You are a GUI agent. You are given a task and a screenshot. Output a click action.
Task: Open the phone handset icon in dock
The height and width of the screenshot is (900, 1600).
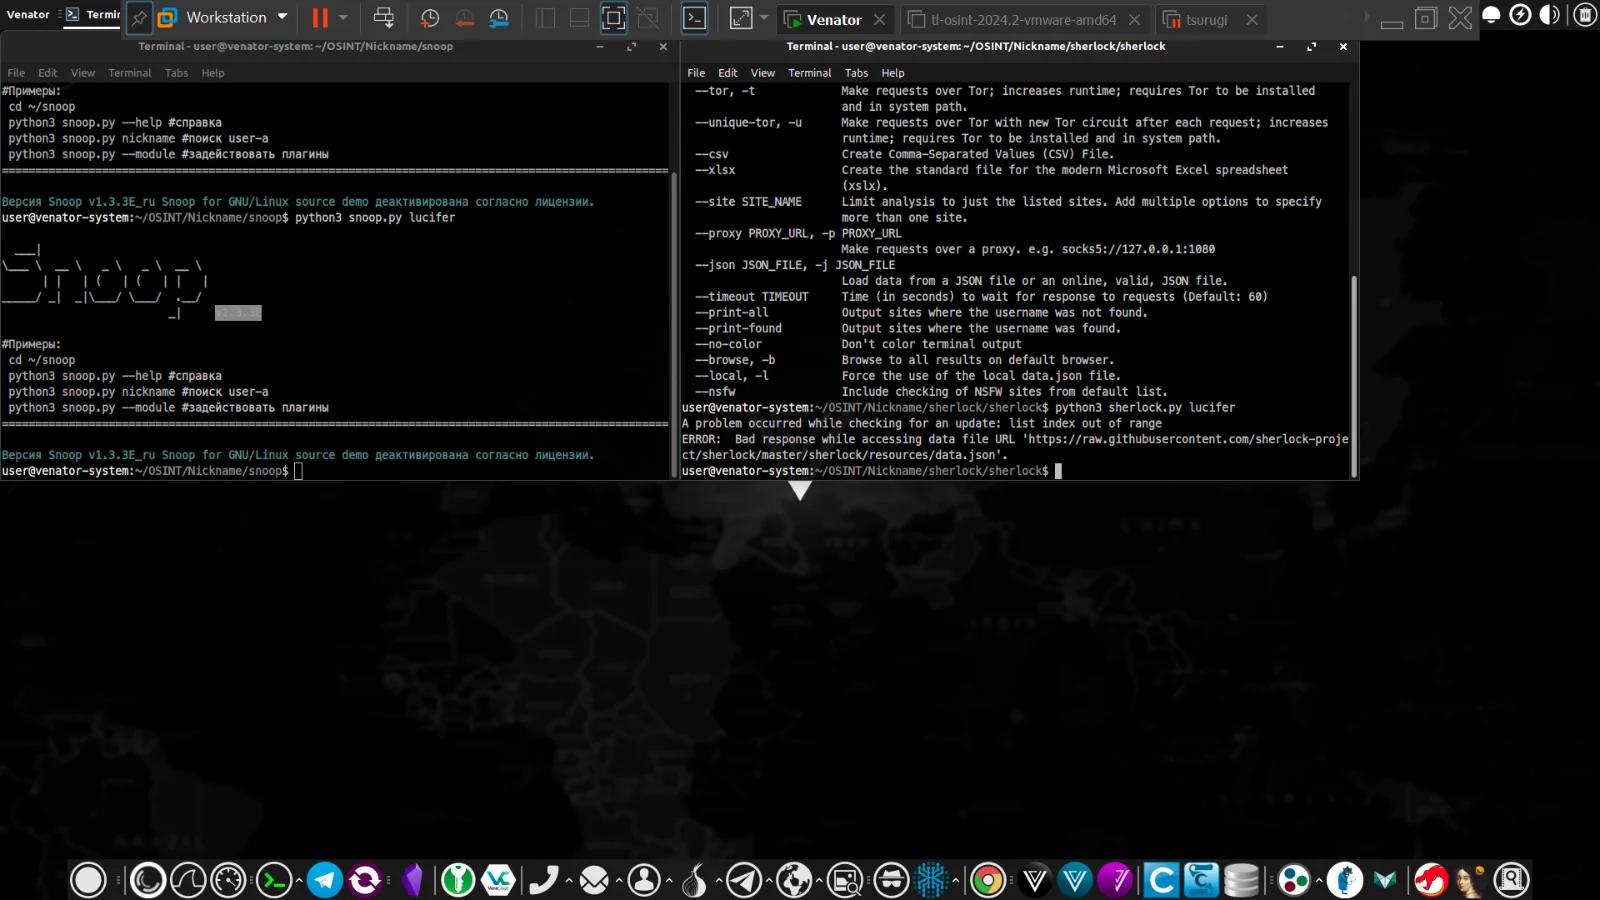pos(544,880)
